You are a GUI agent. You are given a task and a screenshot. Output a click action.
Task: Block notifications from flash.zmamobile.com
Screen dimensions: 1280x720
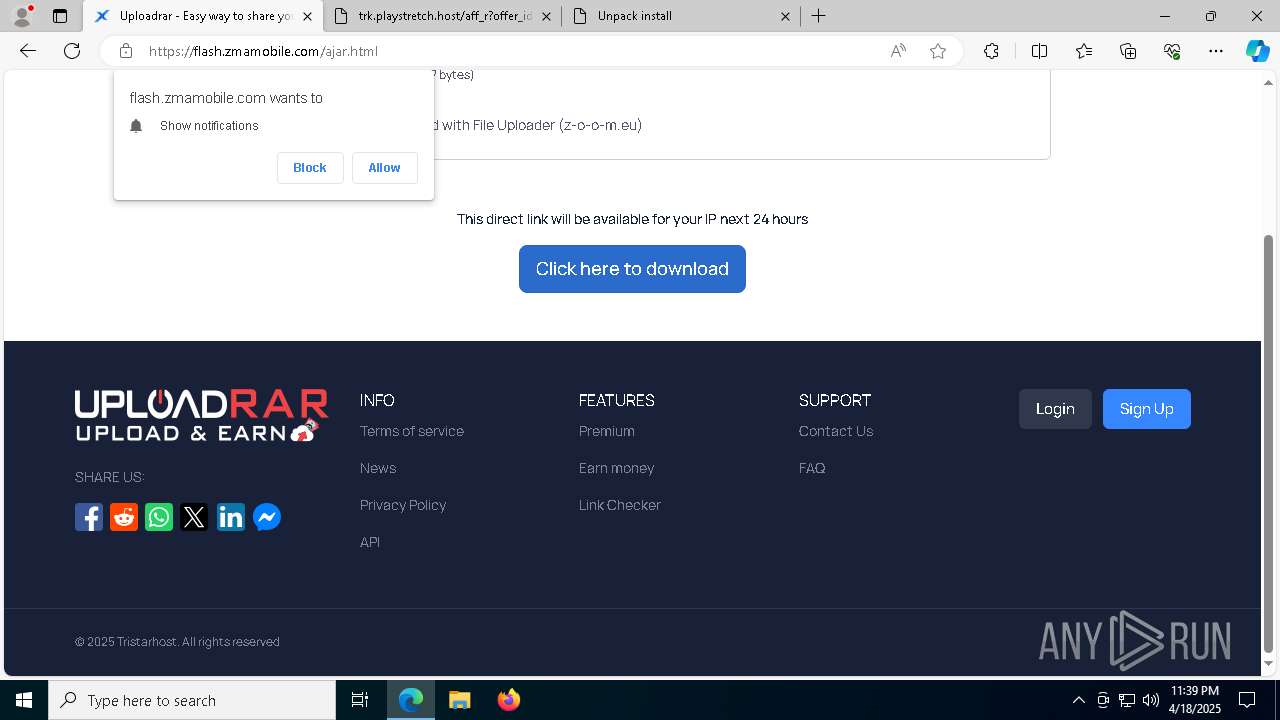[310, 168]
